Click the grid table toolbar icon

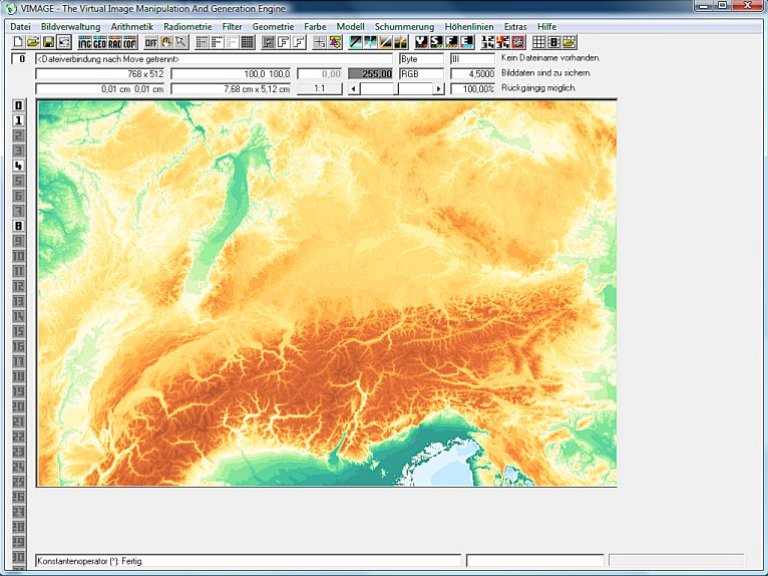[x=539, y=42]
